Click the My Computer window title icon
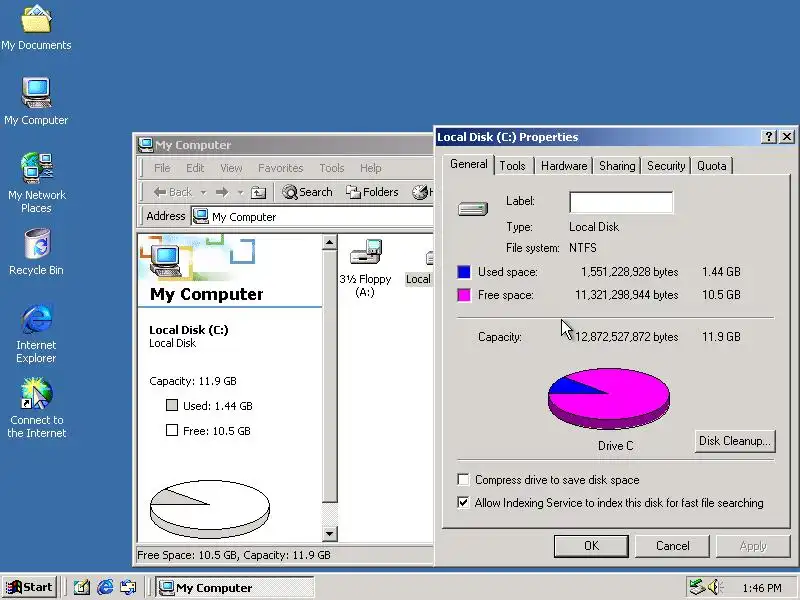Screen dimensions: 800x600 coord(146,145)
